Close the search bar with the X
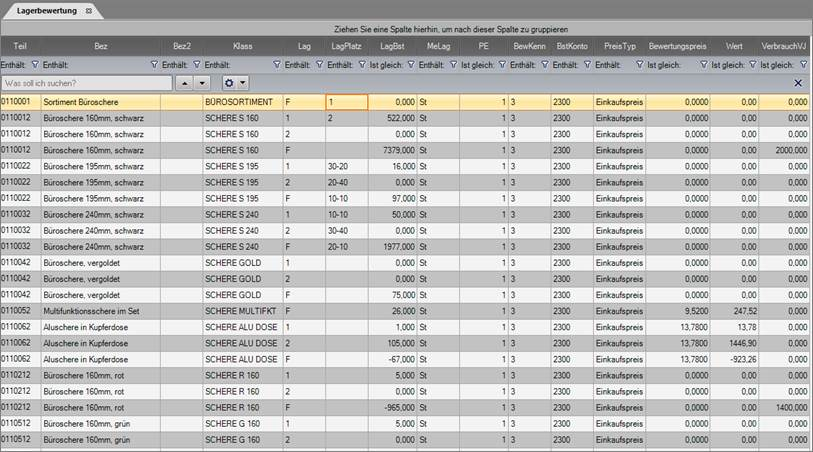Viewport: 813px width, 452px height. pos(798,82)
